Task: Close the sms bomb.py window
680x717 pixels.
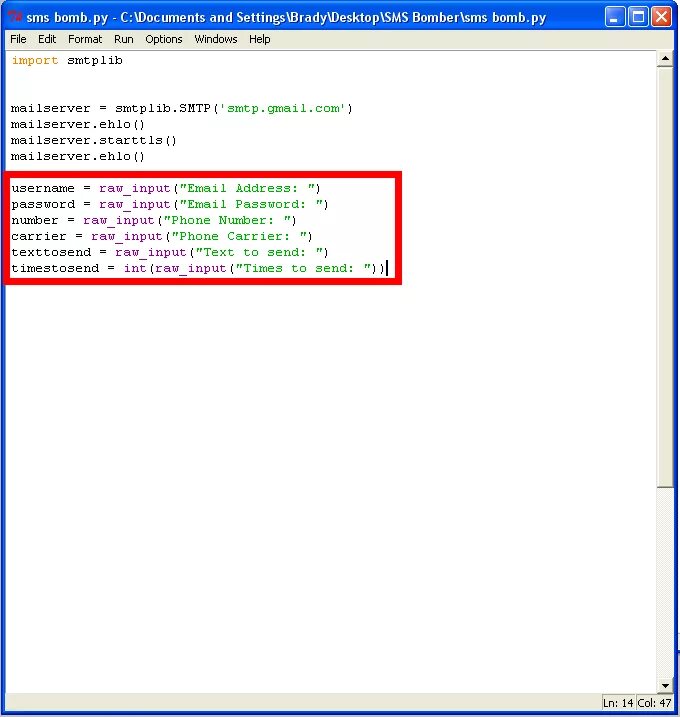Action: (x=661, y=17)
